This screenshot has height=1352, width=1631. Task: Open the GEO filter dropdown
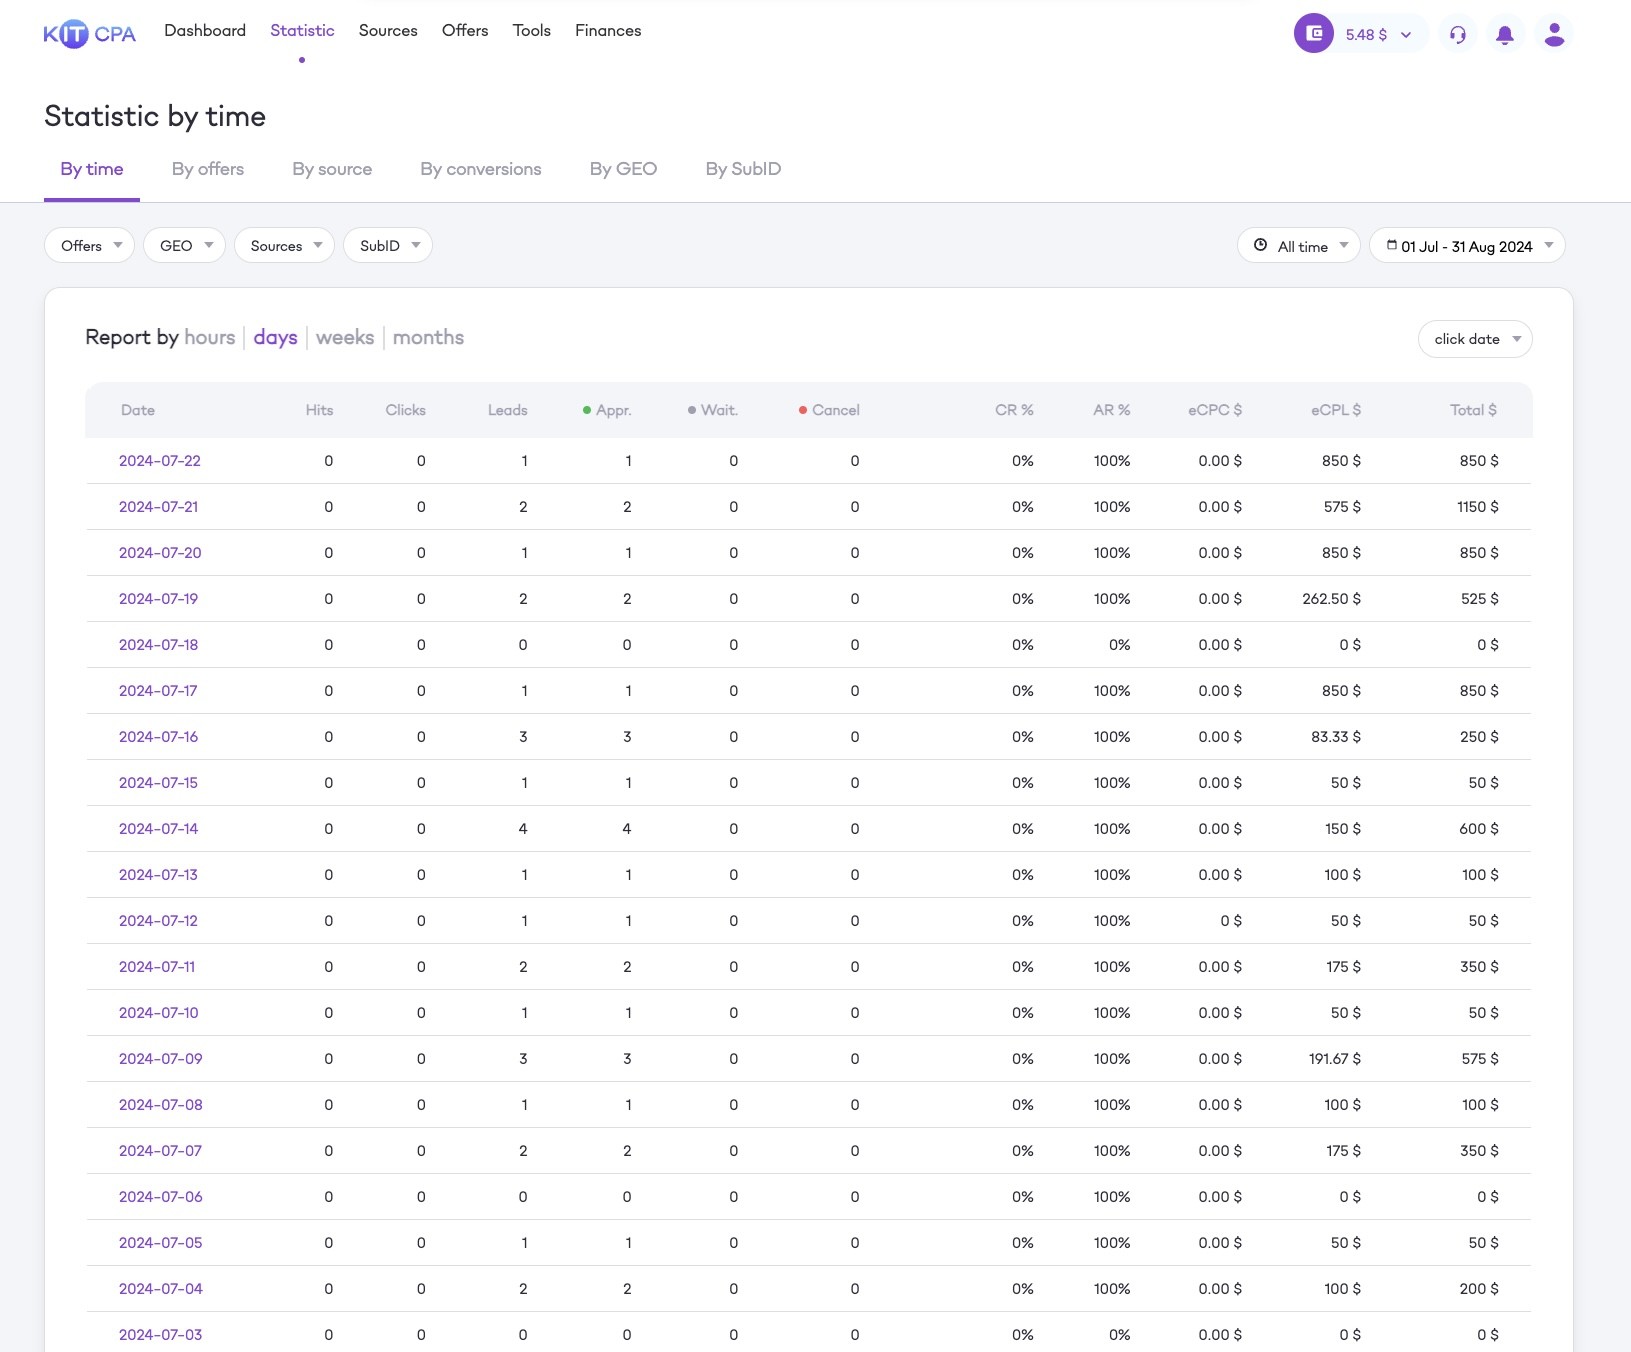(x=184, y=245)
